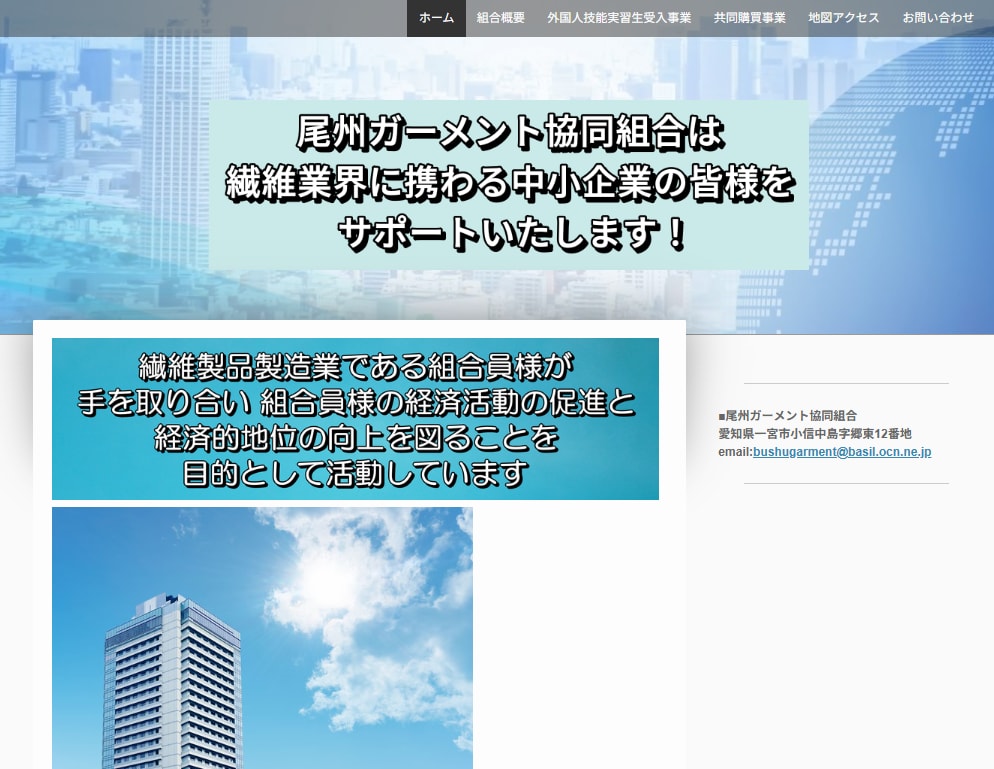Select 共同購買事業 in navigation bar

(749, 18)
